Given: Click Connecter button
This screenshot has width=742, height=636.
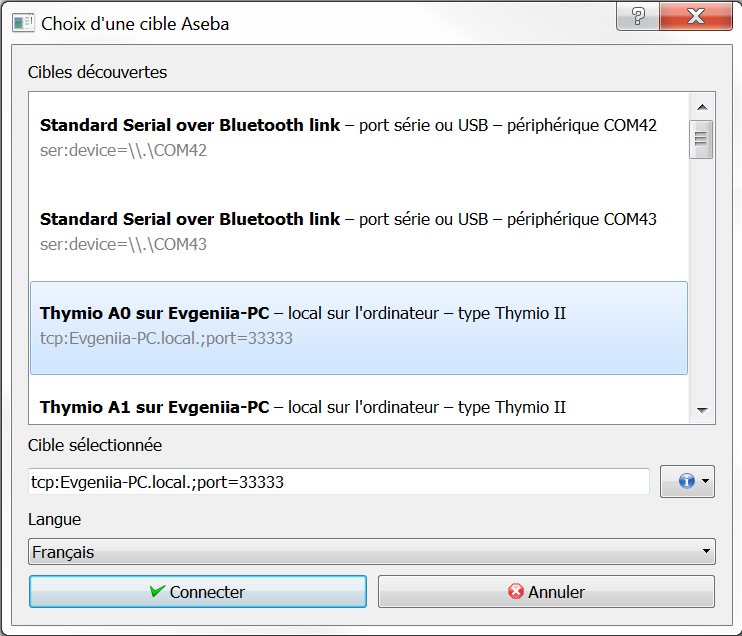Looking at the screenshot, I should click(x=198, y=592).
